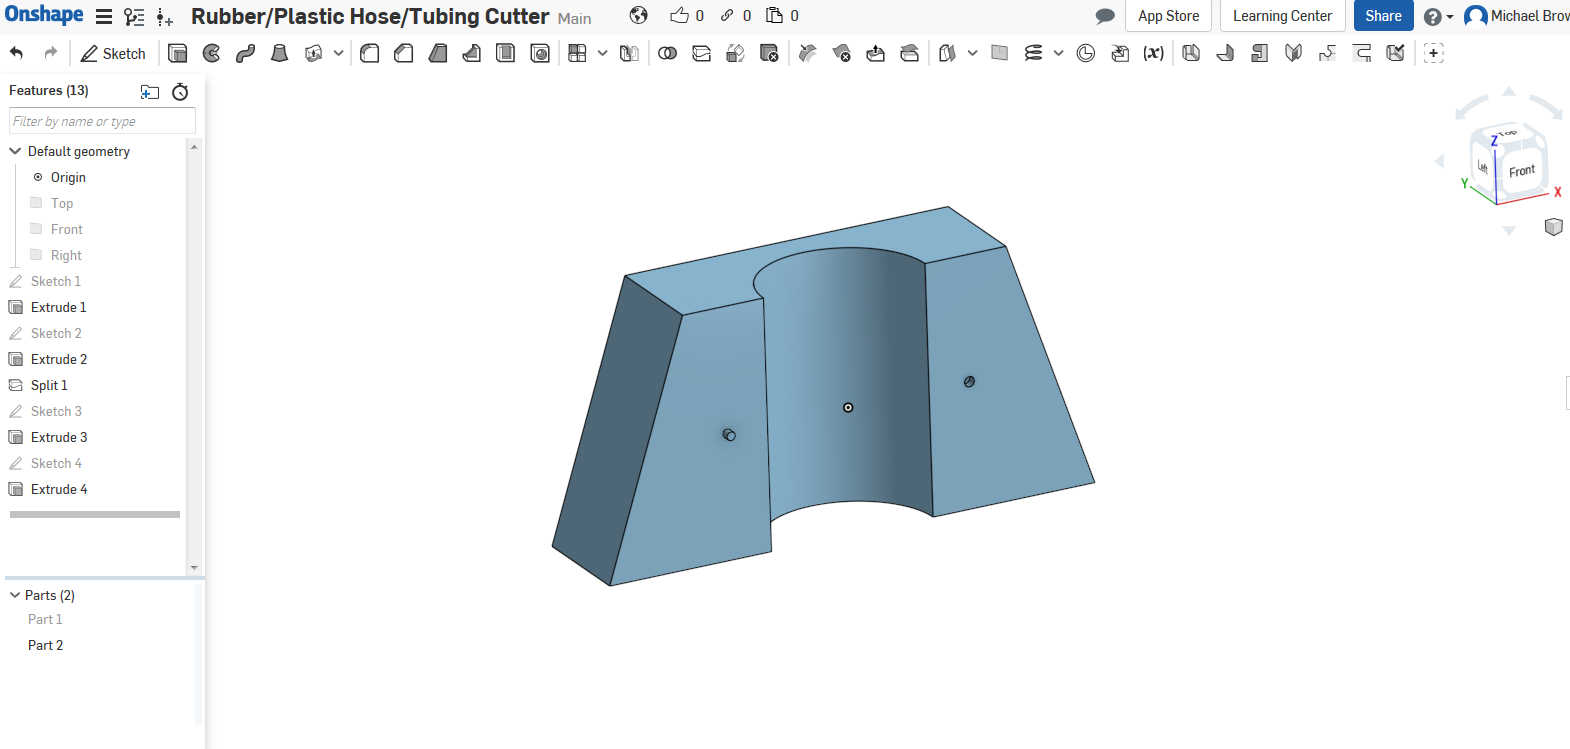Click the document title Rubber/Plastic Hose/Tubing Cutter

point(370,16)
